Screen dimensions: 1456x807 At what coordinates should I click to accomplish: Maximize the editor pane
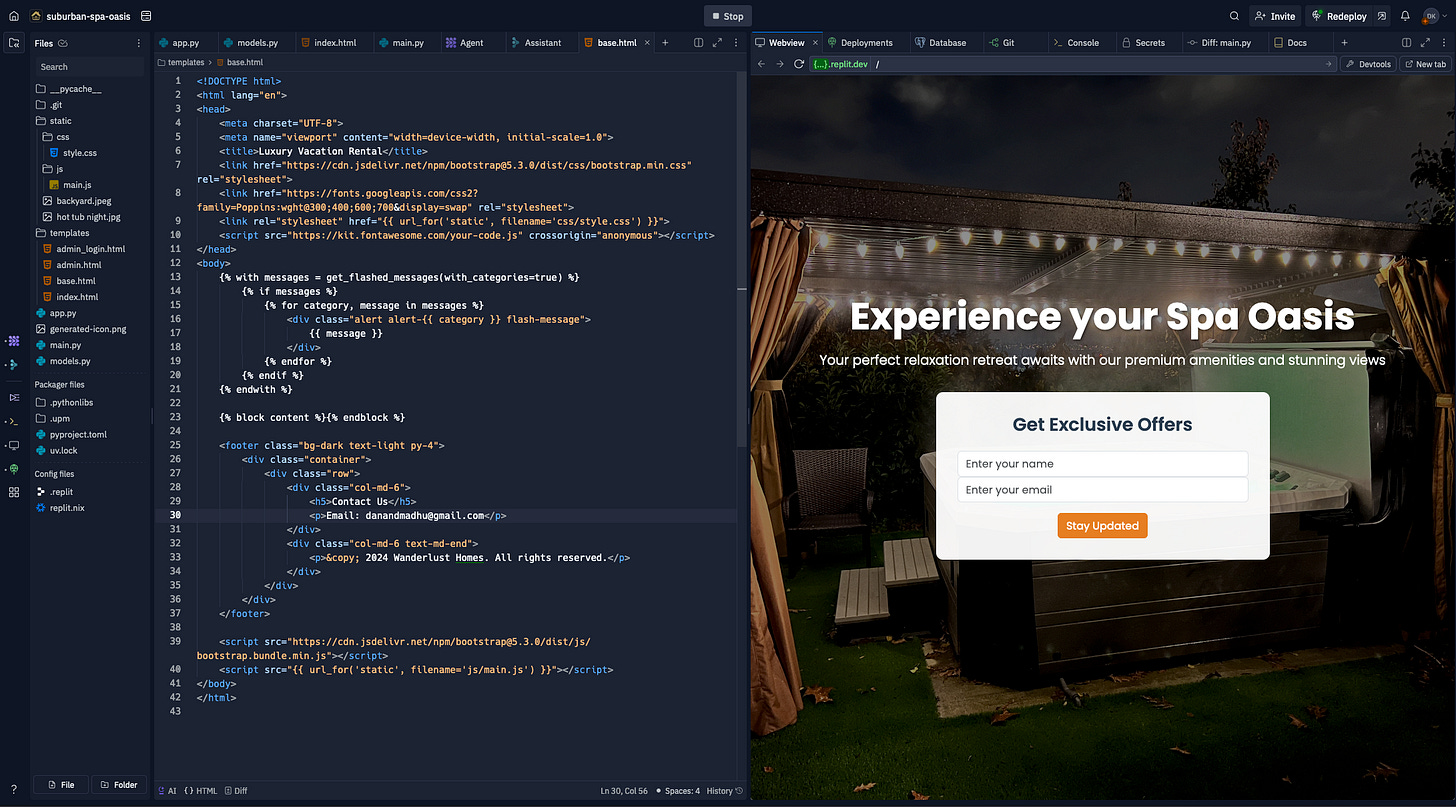[717, 43]
